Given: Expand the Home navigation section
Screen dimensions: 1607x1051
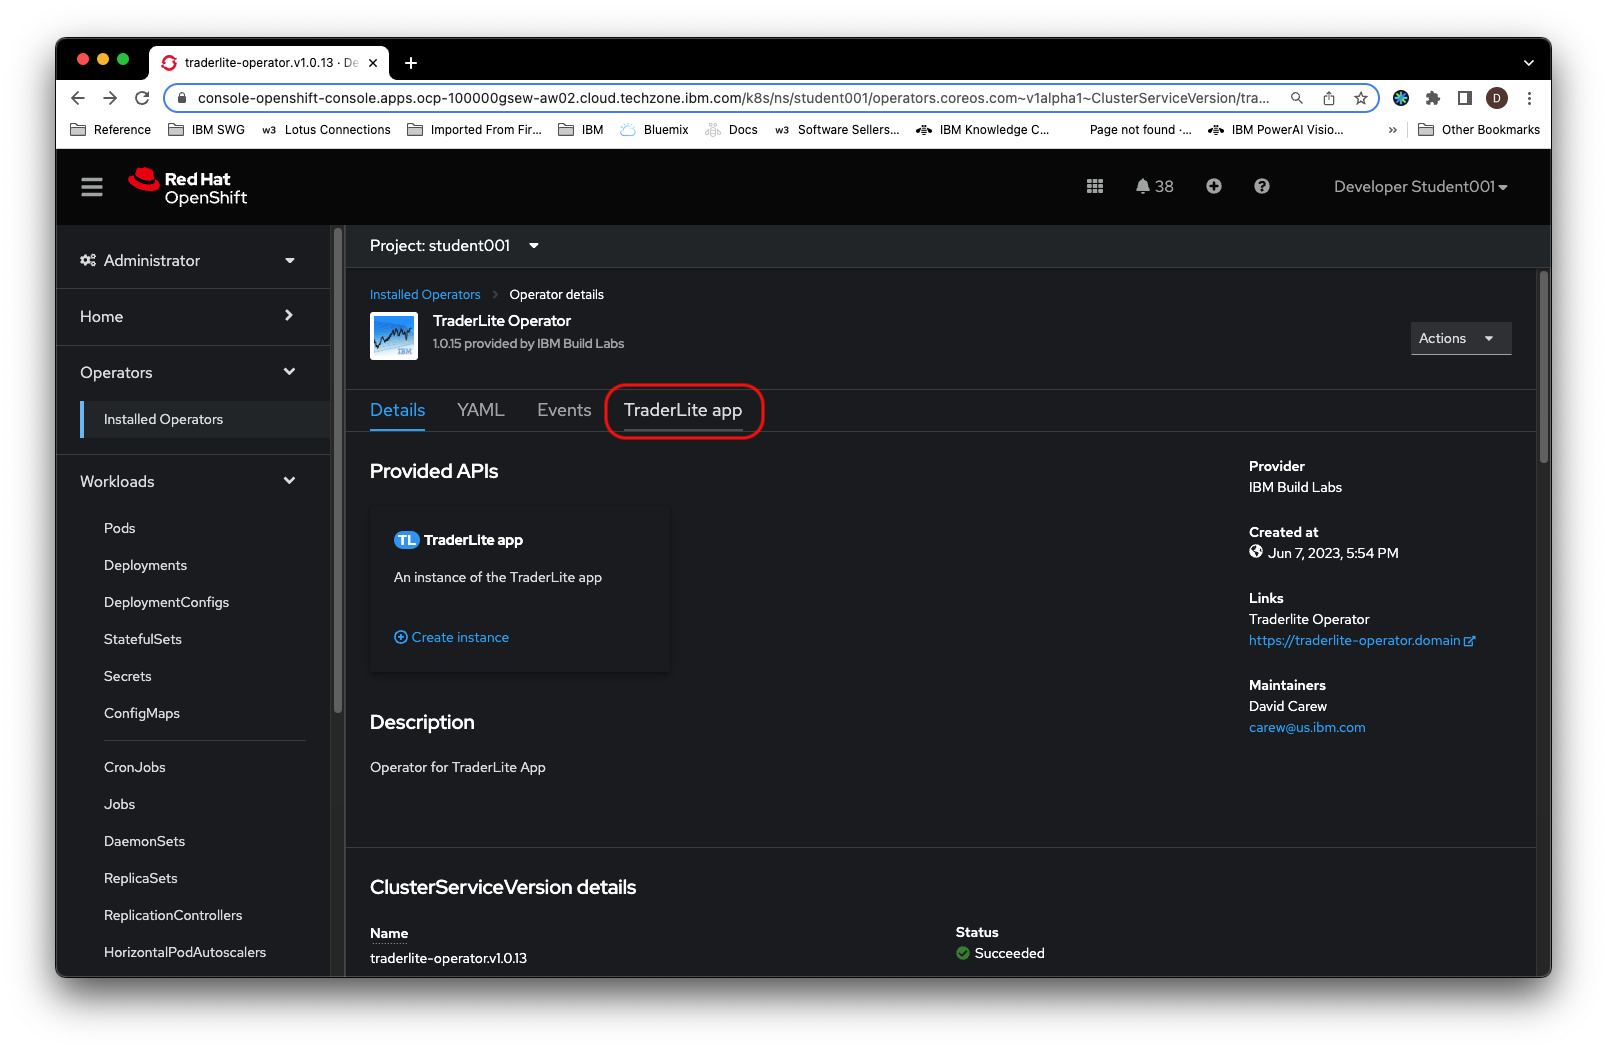Looking at the screenshot, I should point(188,317).
